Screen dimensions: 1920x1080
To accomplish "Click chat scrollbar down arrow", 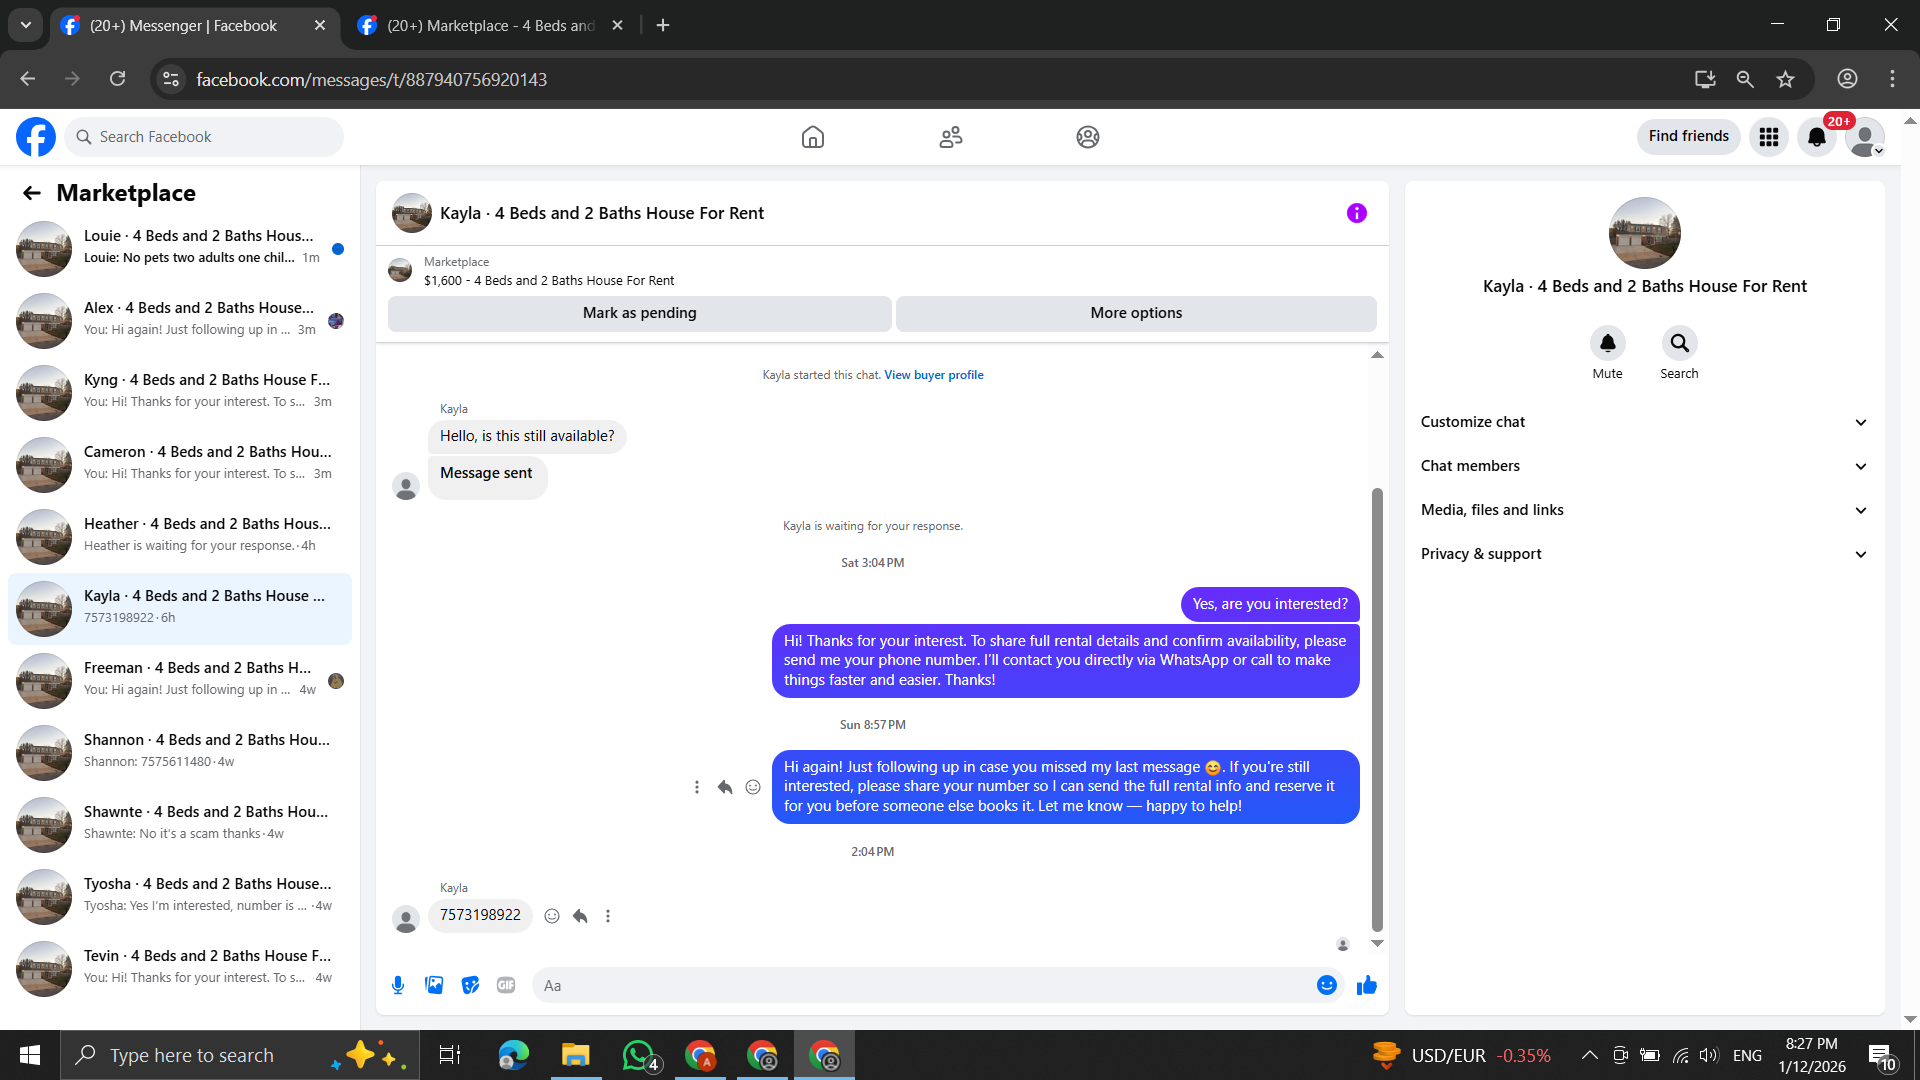I will pos(1377,943).
